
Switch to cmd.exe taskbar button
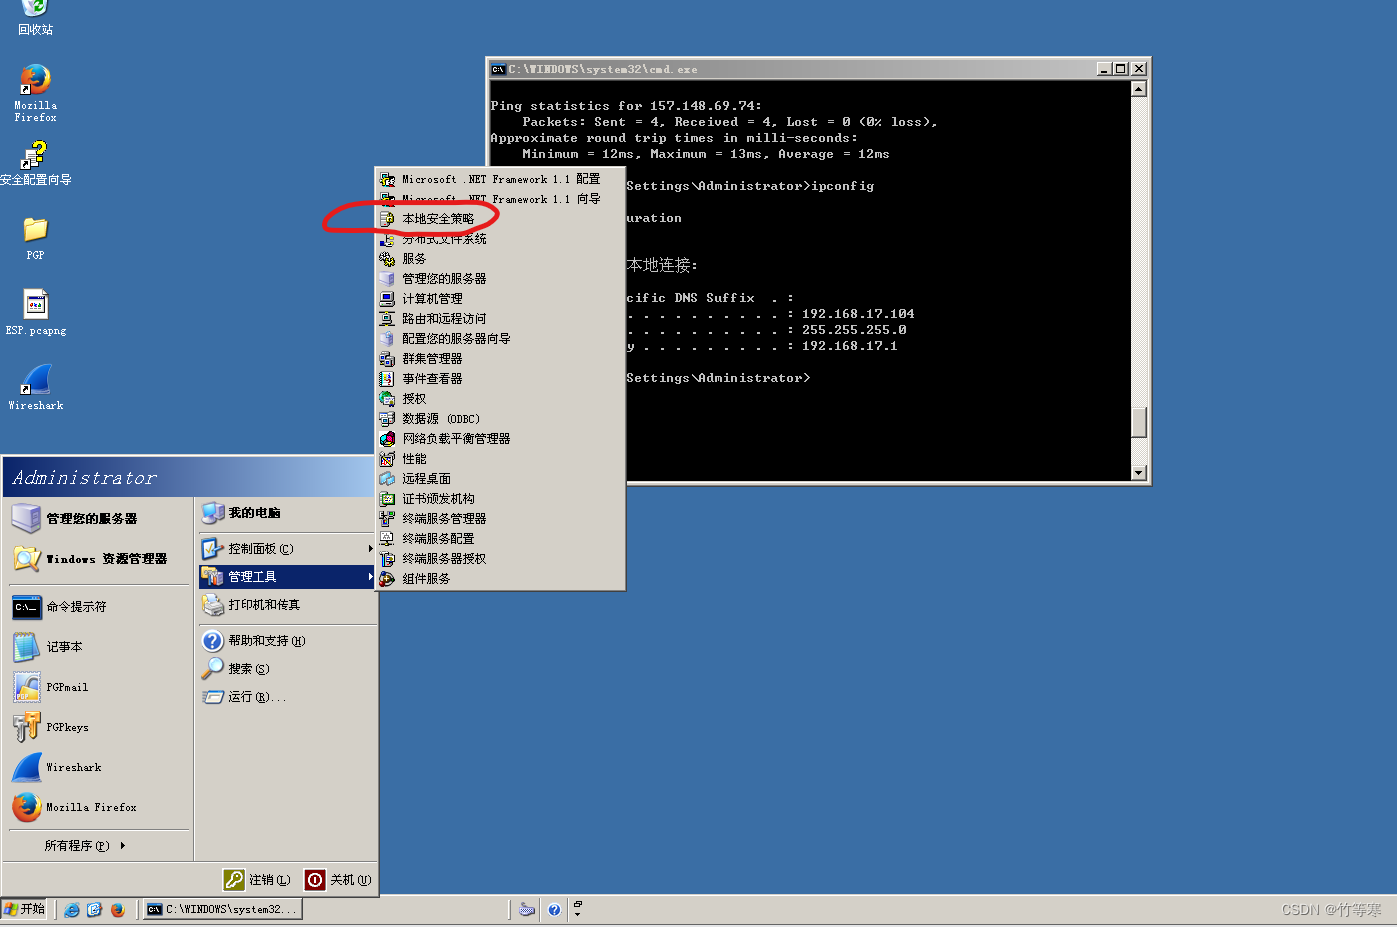222,910
